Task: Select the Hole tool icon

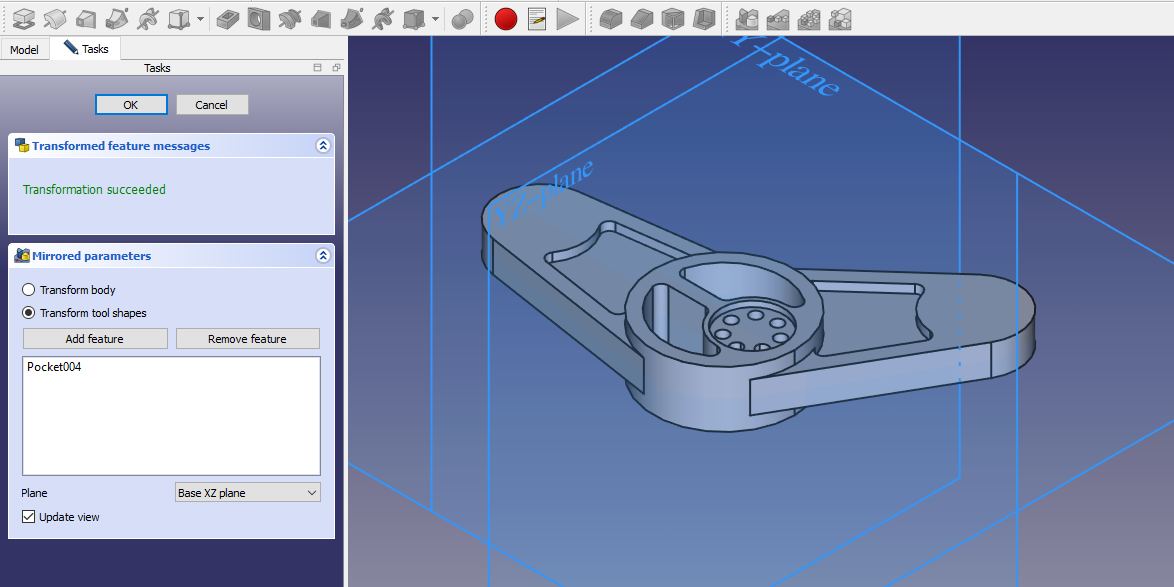Action: pyautogui.click(x=258, y=18)
